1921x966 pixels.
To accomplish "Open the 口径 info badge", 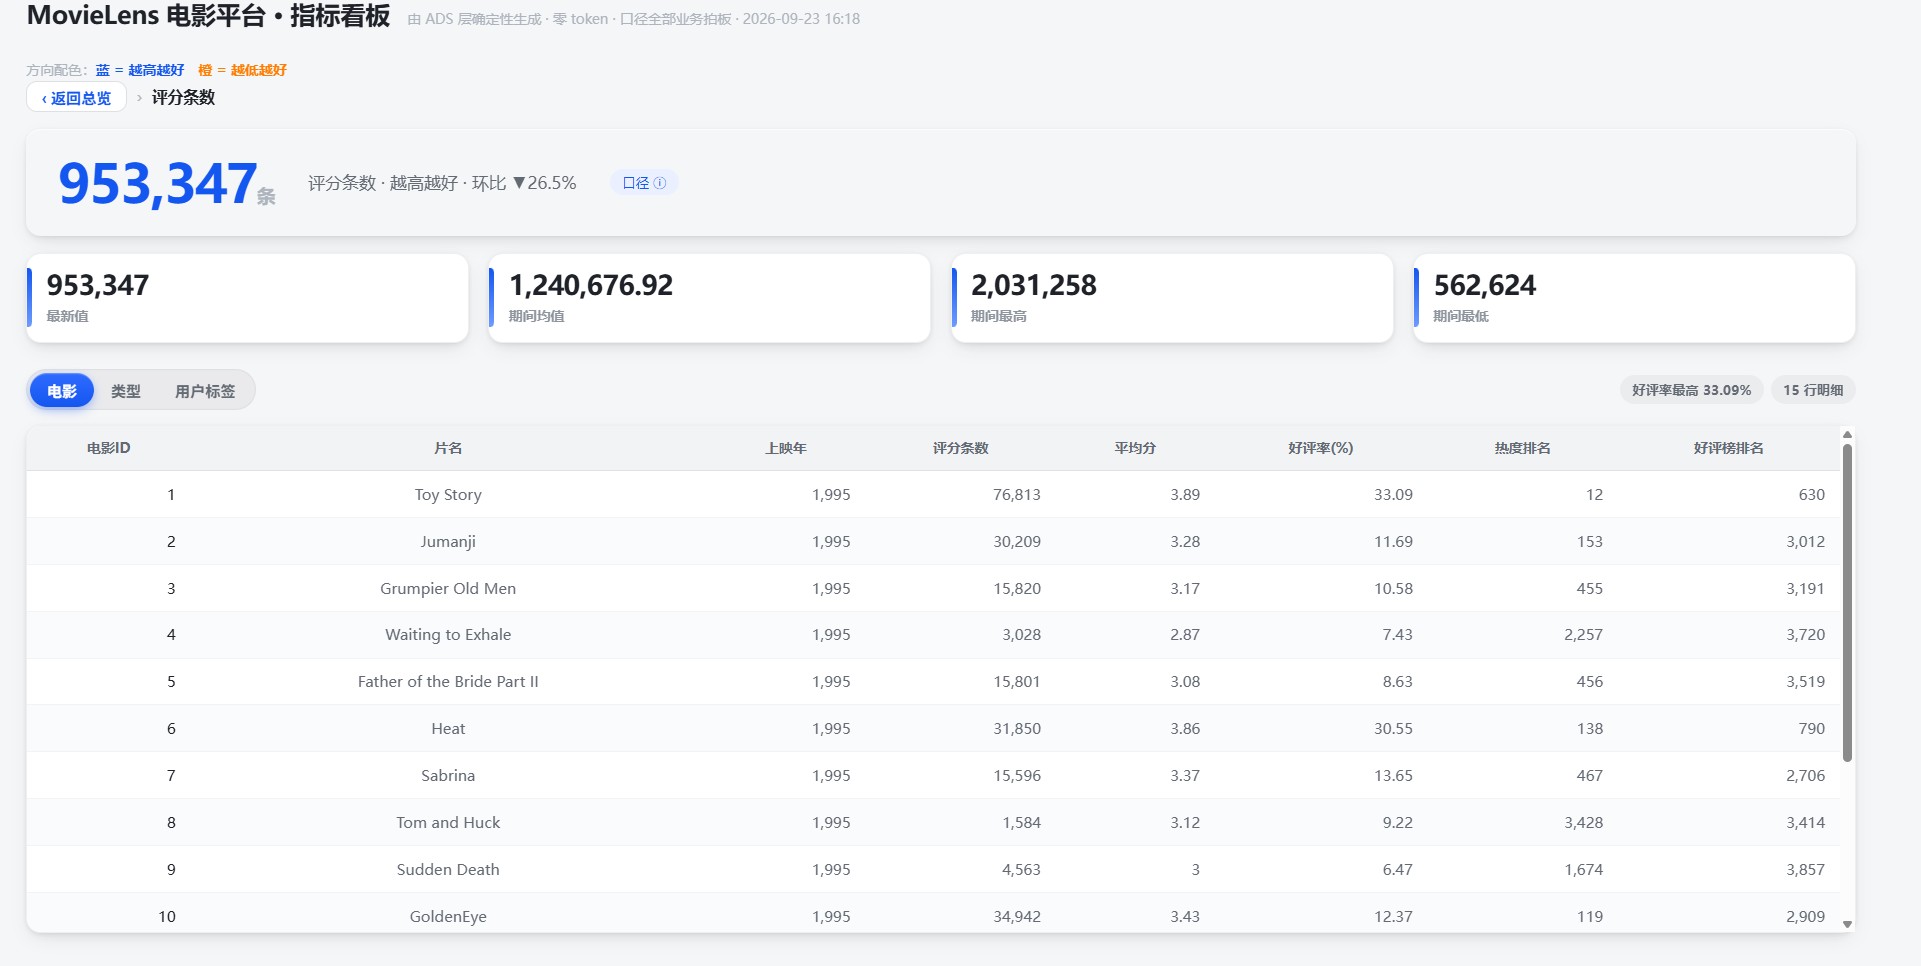I will pos(644,183).
